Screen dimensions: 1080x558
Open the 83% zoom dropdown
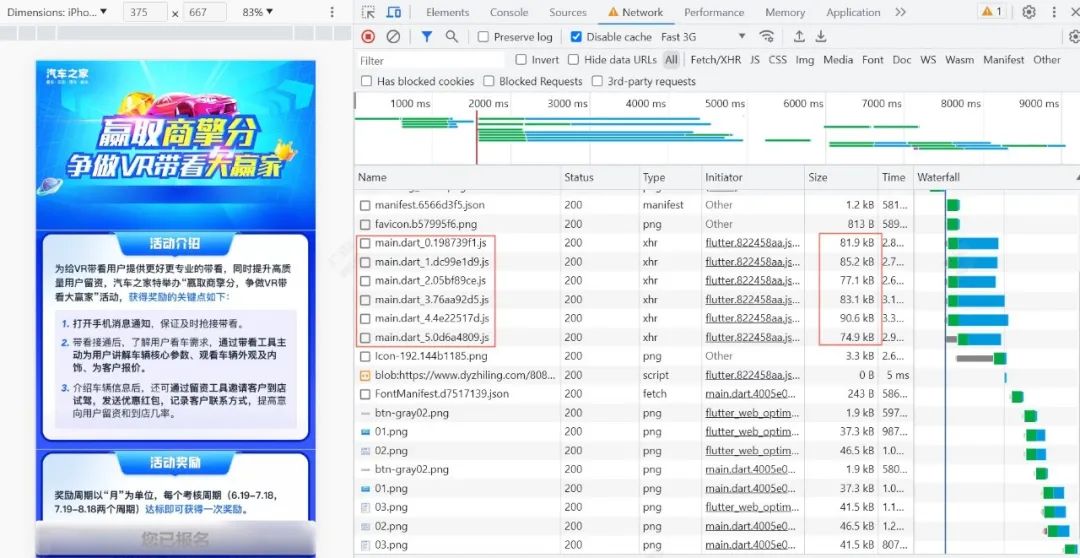coord(258,12)
